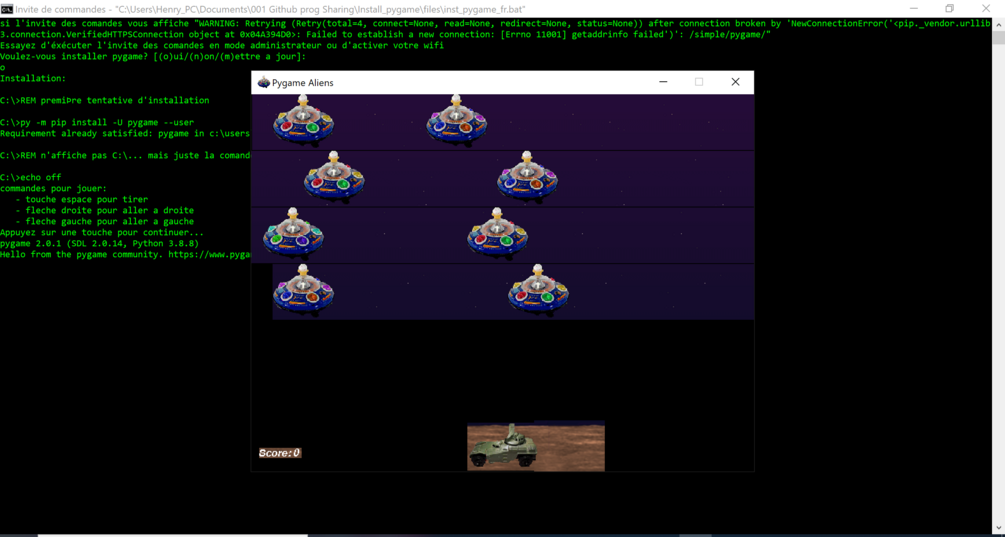Click the left alien saucer in the top row
Viewport: 1005px width, 537px height.
pos(303,120)
